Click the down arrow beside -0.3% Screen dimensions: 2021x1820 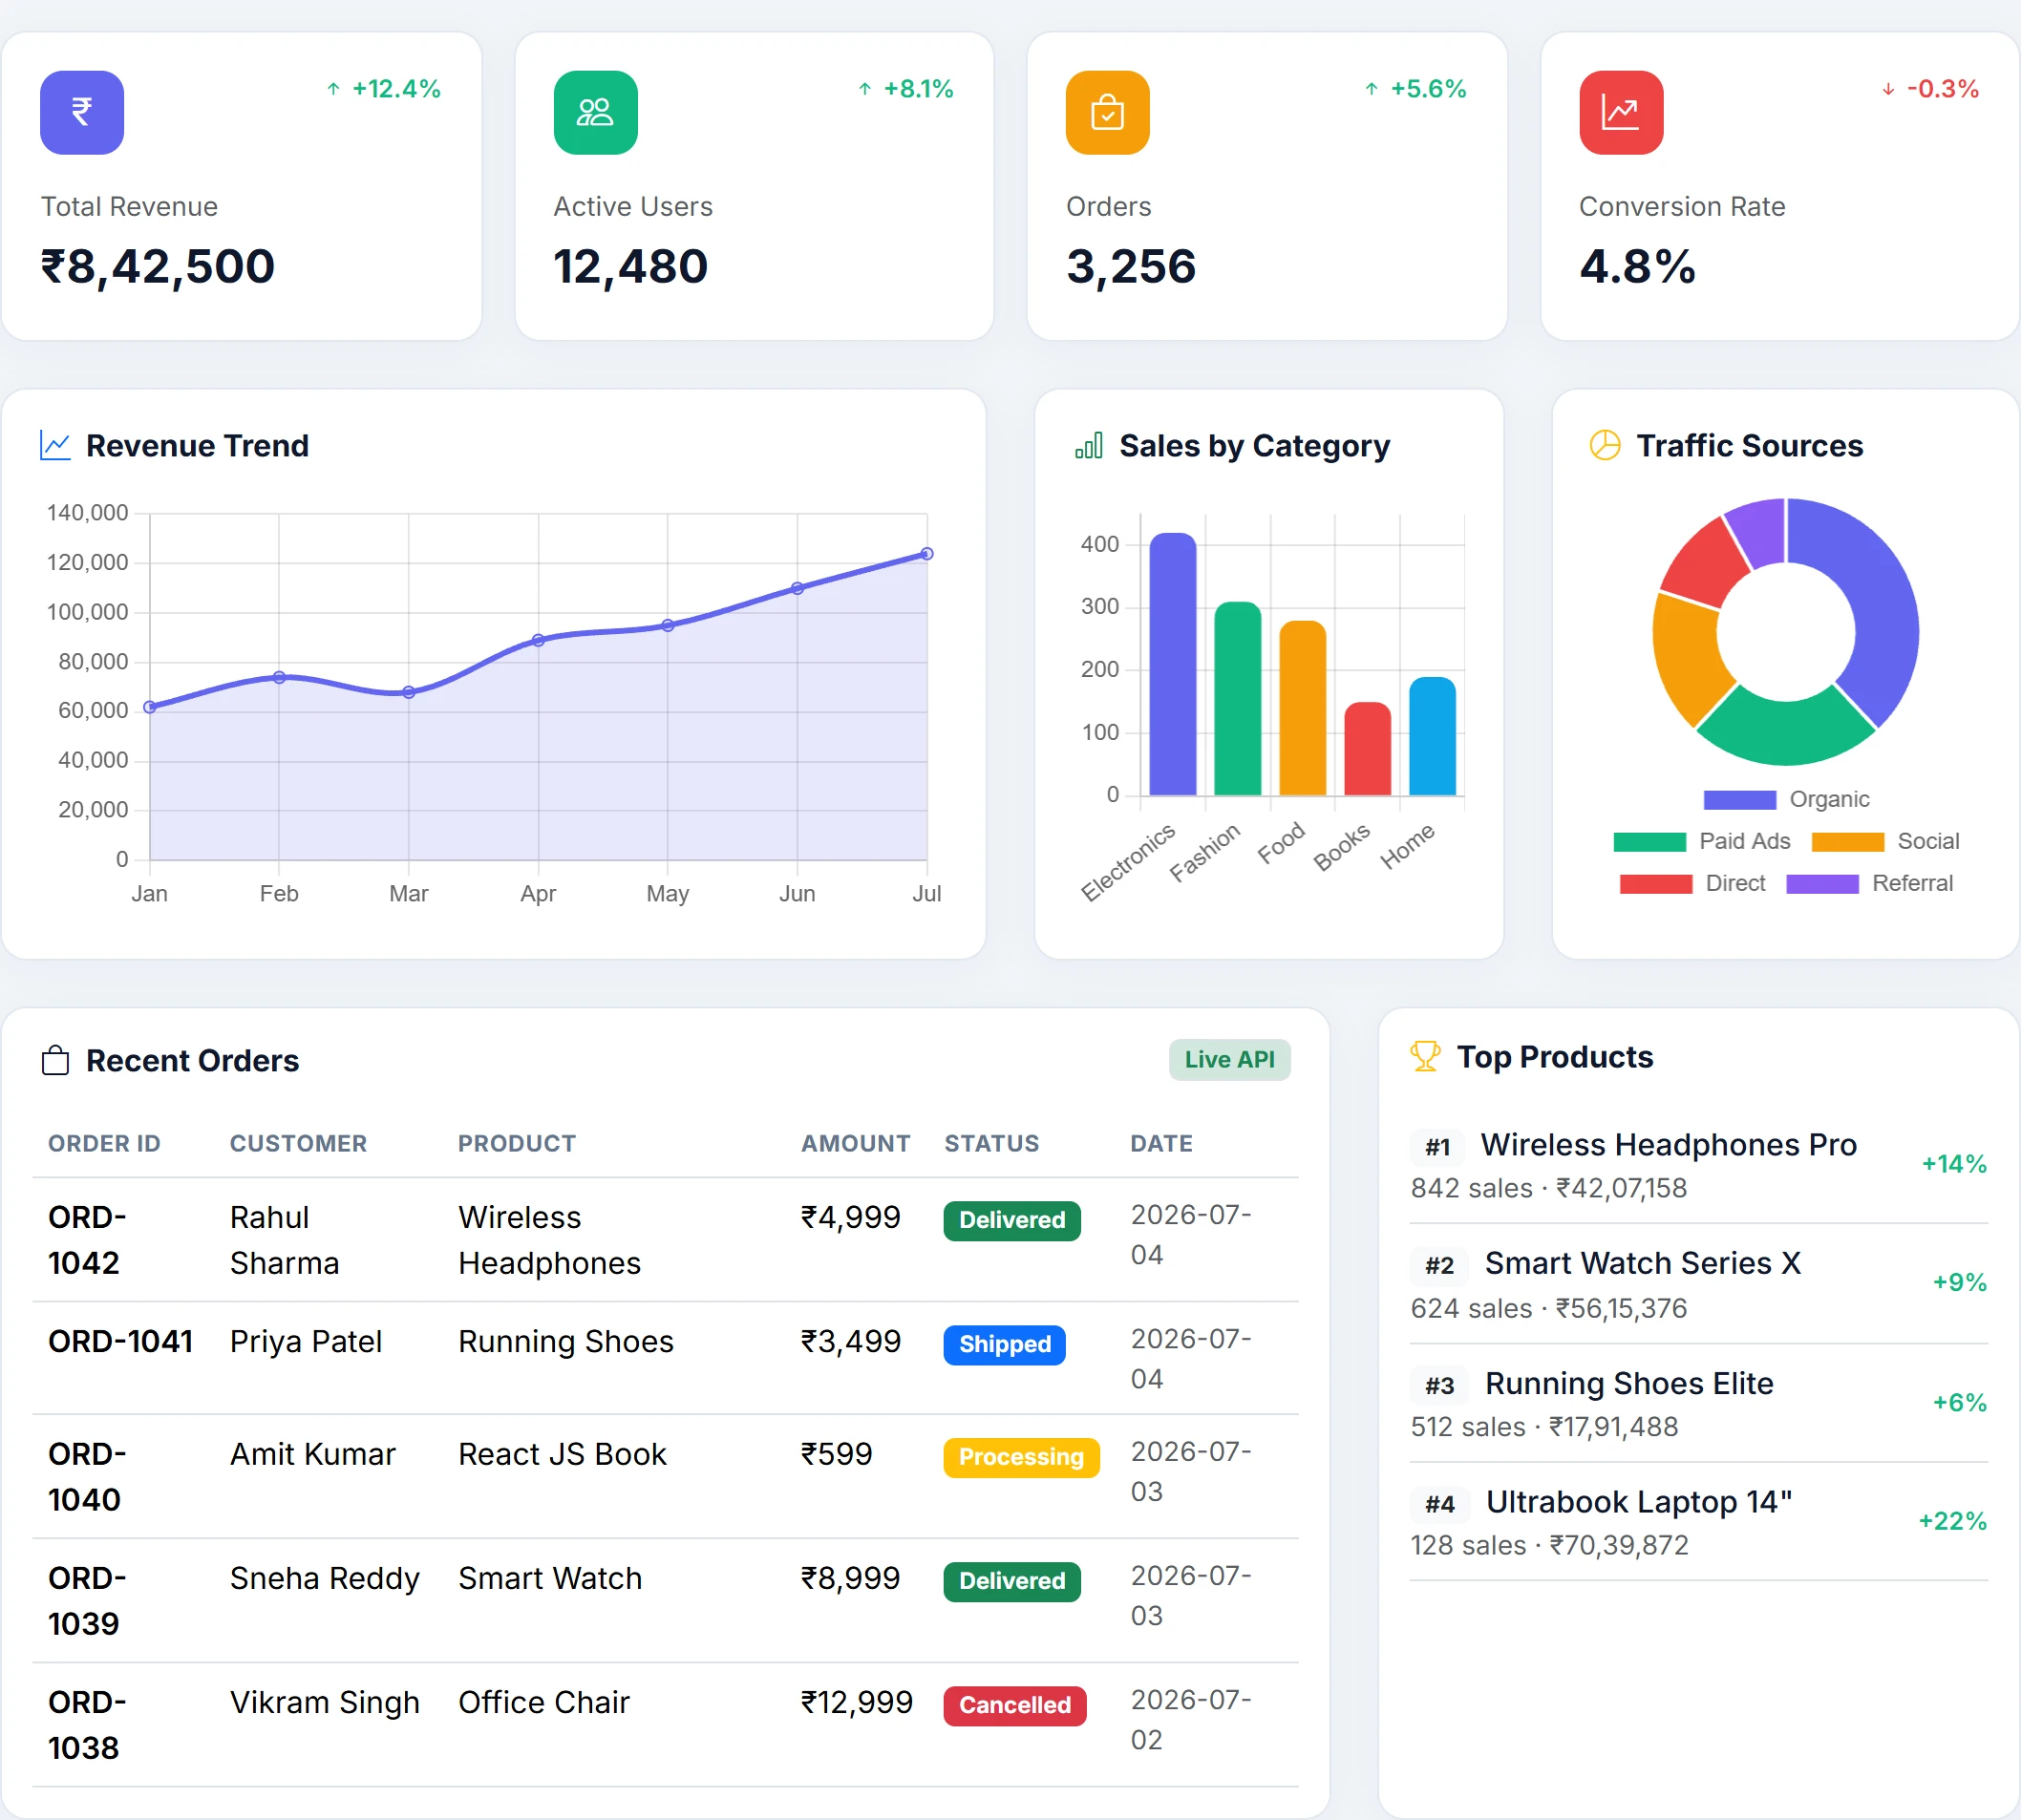[x=1888, y=89]
